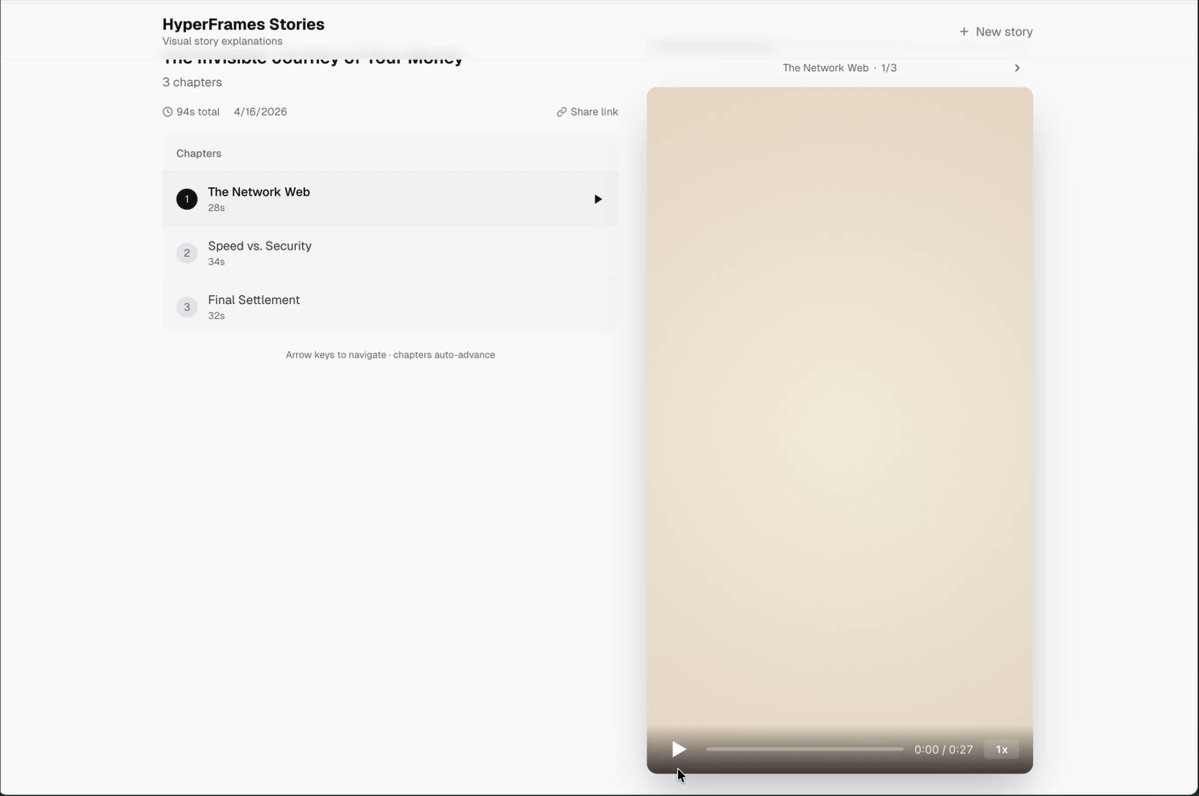
Task: Play the video with the play button
Action: click(678, 749)
